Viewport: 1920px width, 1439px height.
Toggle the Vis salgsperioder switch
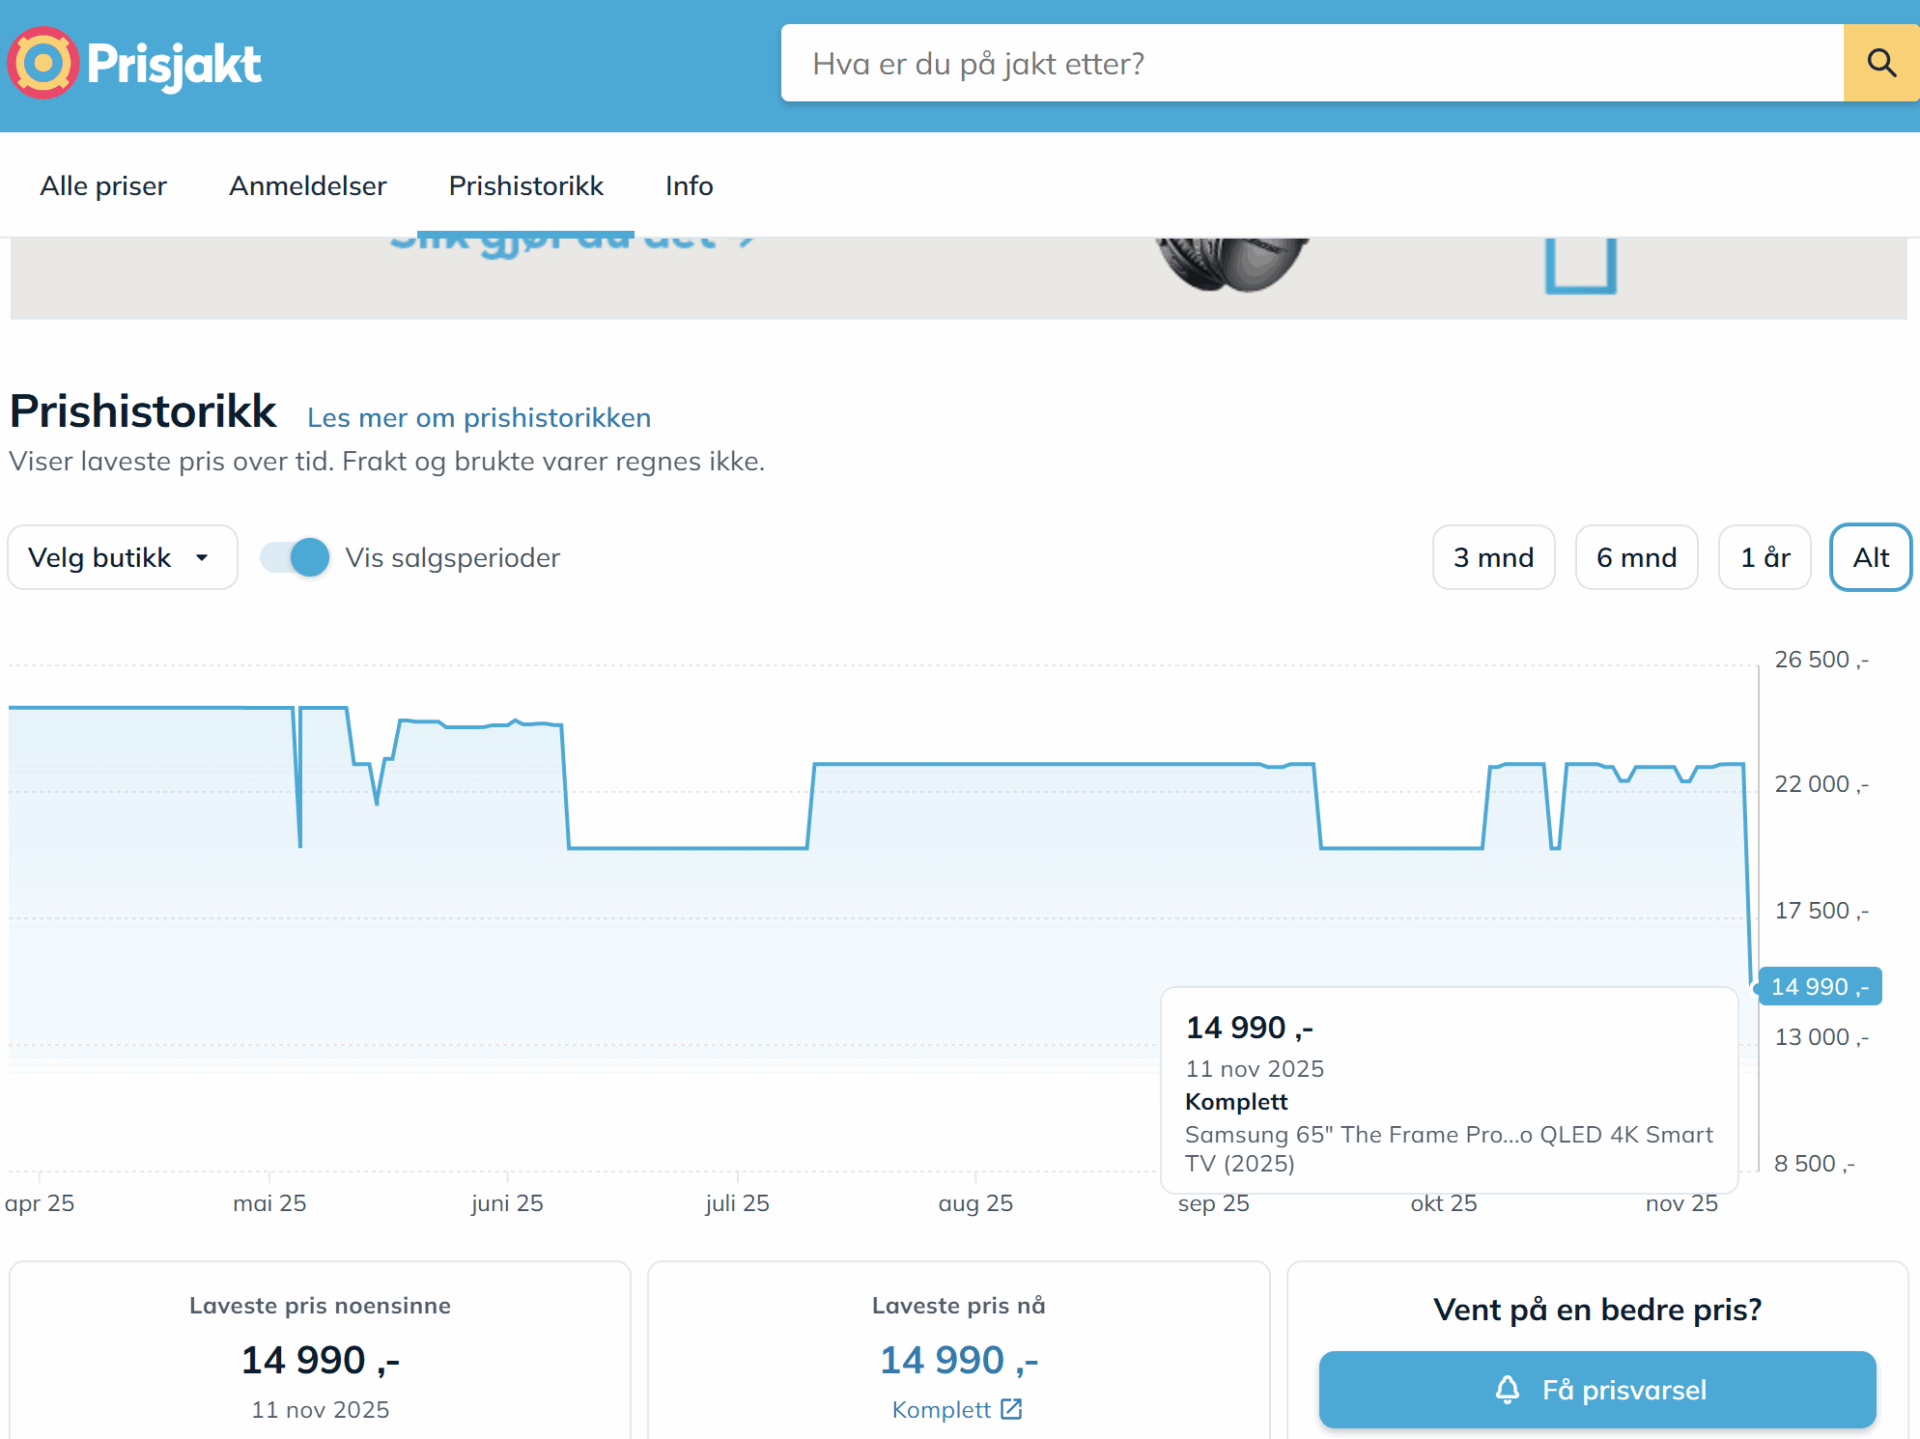[x=295, y=557]
